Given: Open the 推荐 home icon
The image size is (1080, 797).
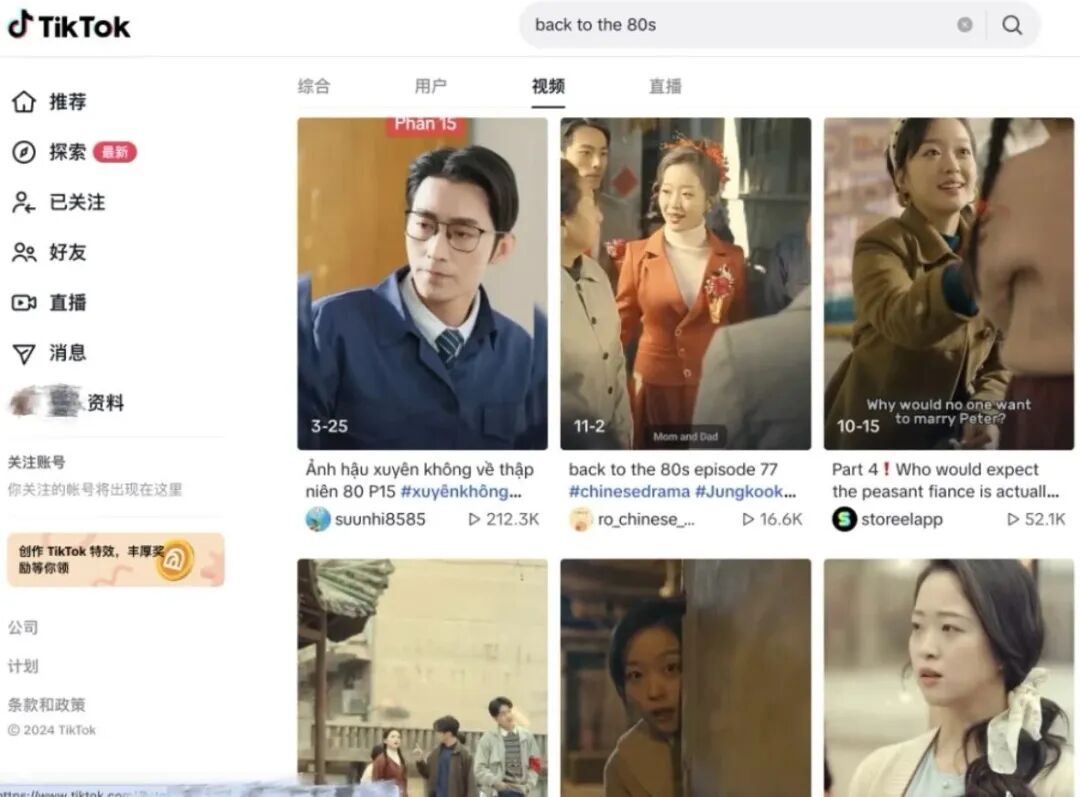Looking at the screenshot, I should point(23,101).
